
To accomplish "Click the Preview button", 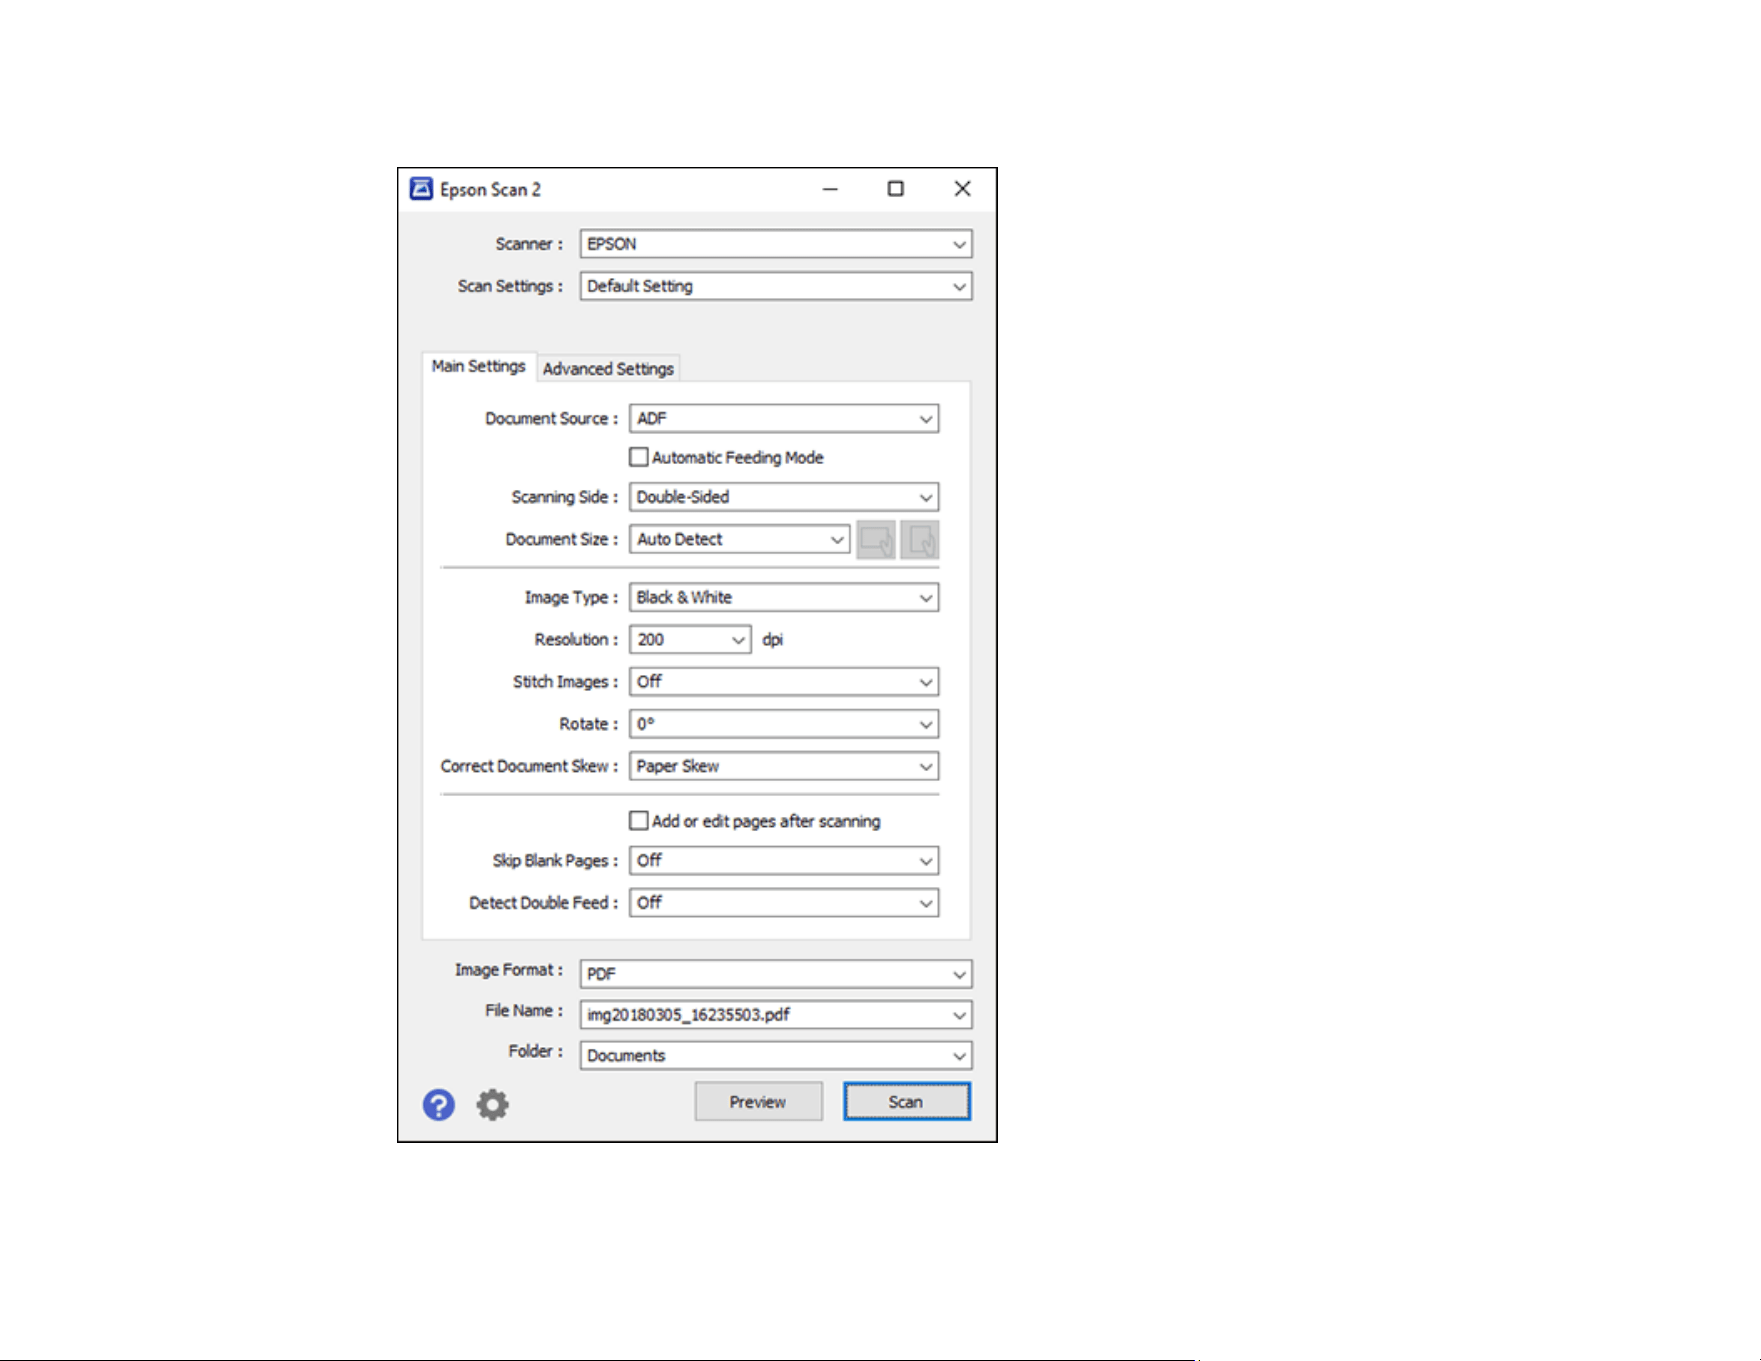I will tap(759, 1101).
